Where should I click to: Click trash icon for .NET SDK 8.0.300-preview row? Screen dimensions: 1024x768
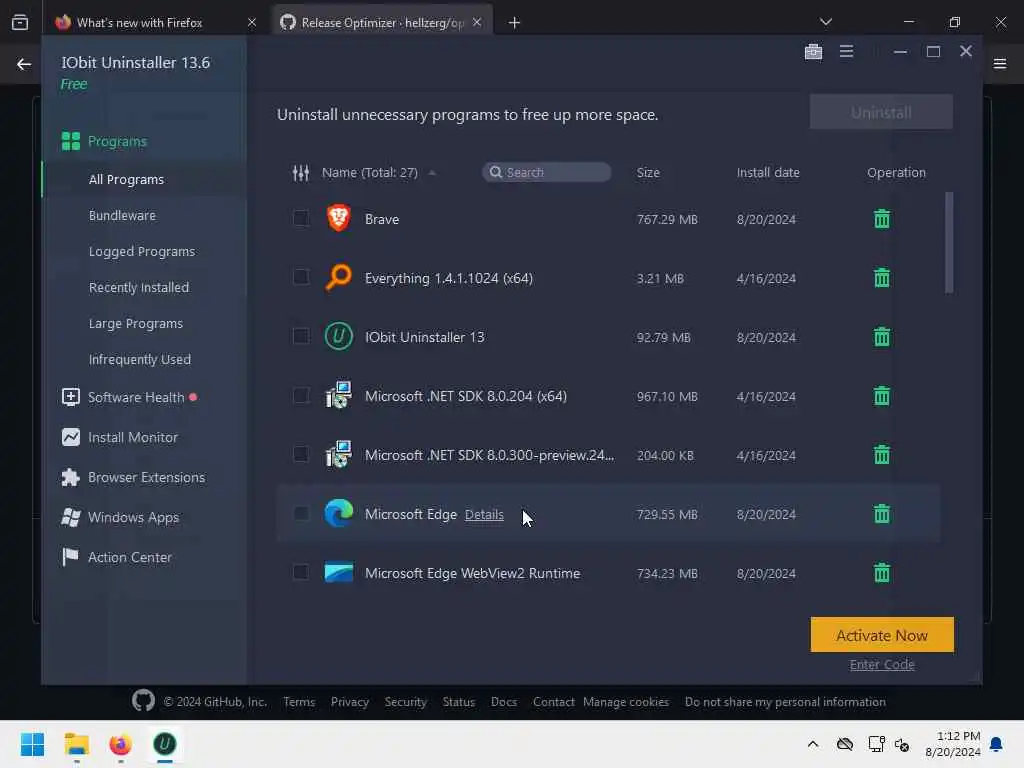[x=882, y=455]
